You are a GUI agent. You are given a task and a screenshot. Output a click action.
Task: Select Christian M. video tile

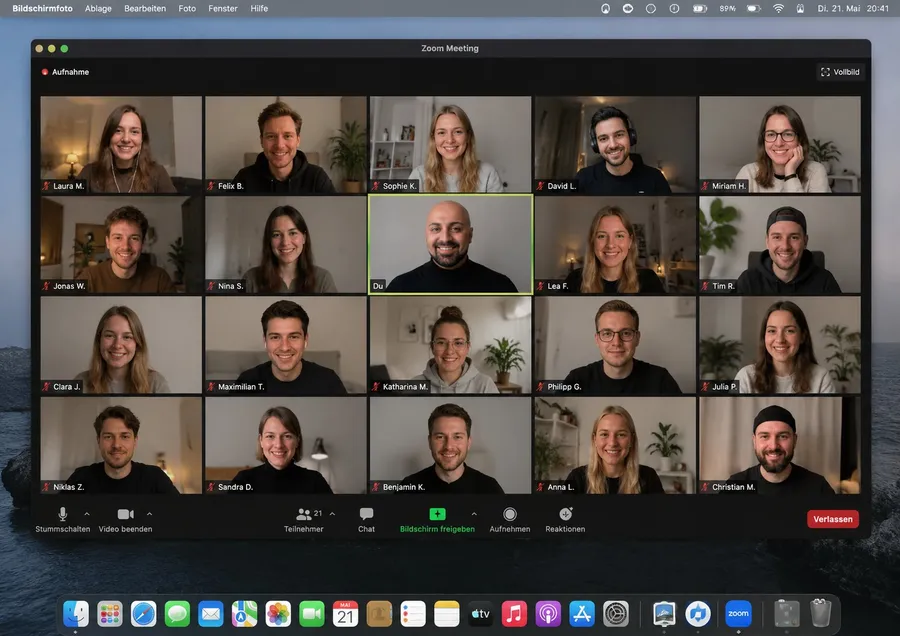tap(780, 445)
